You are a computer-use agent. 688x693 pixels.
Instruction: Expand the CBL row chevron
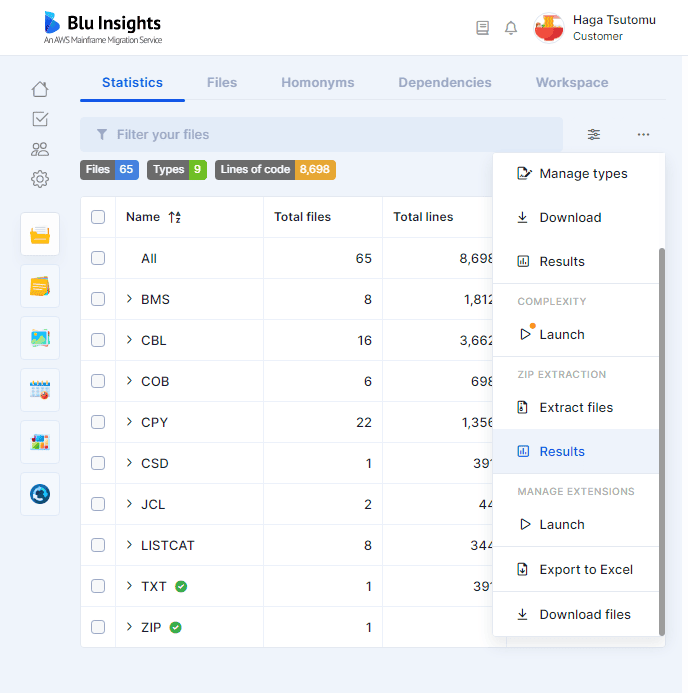tap(129, 340)
